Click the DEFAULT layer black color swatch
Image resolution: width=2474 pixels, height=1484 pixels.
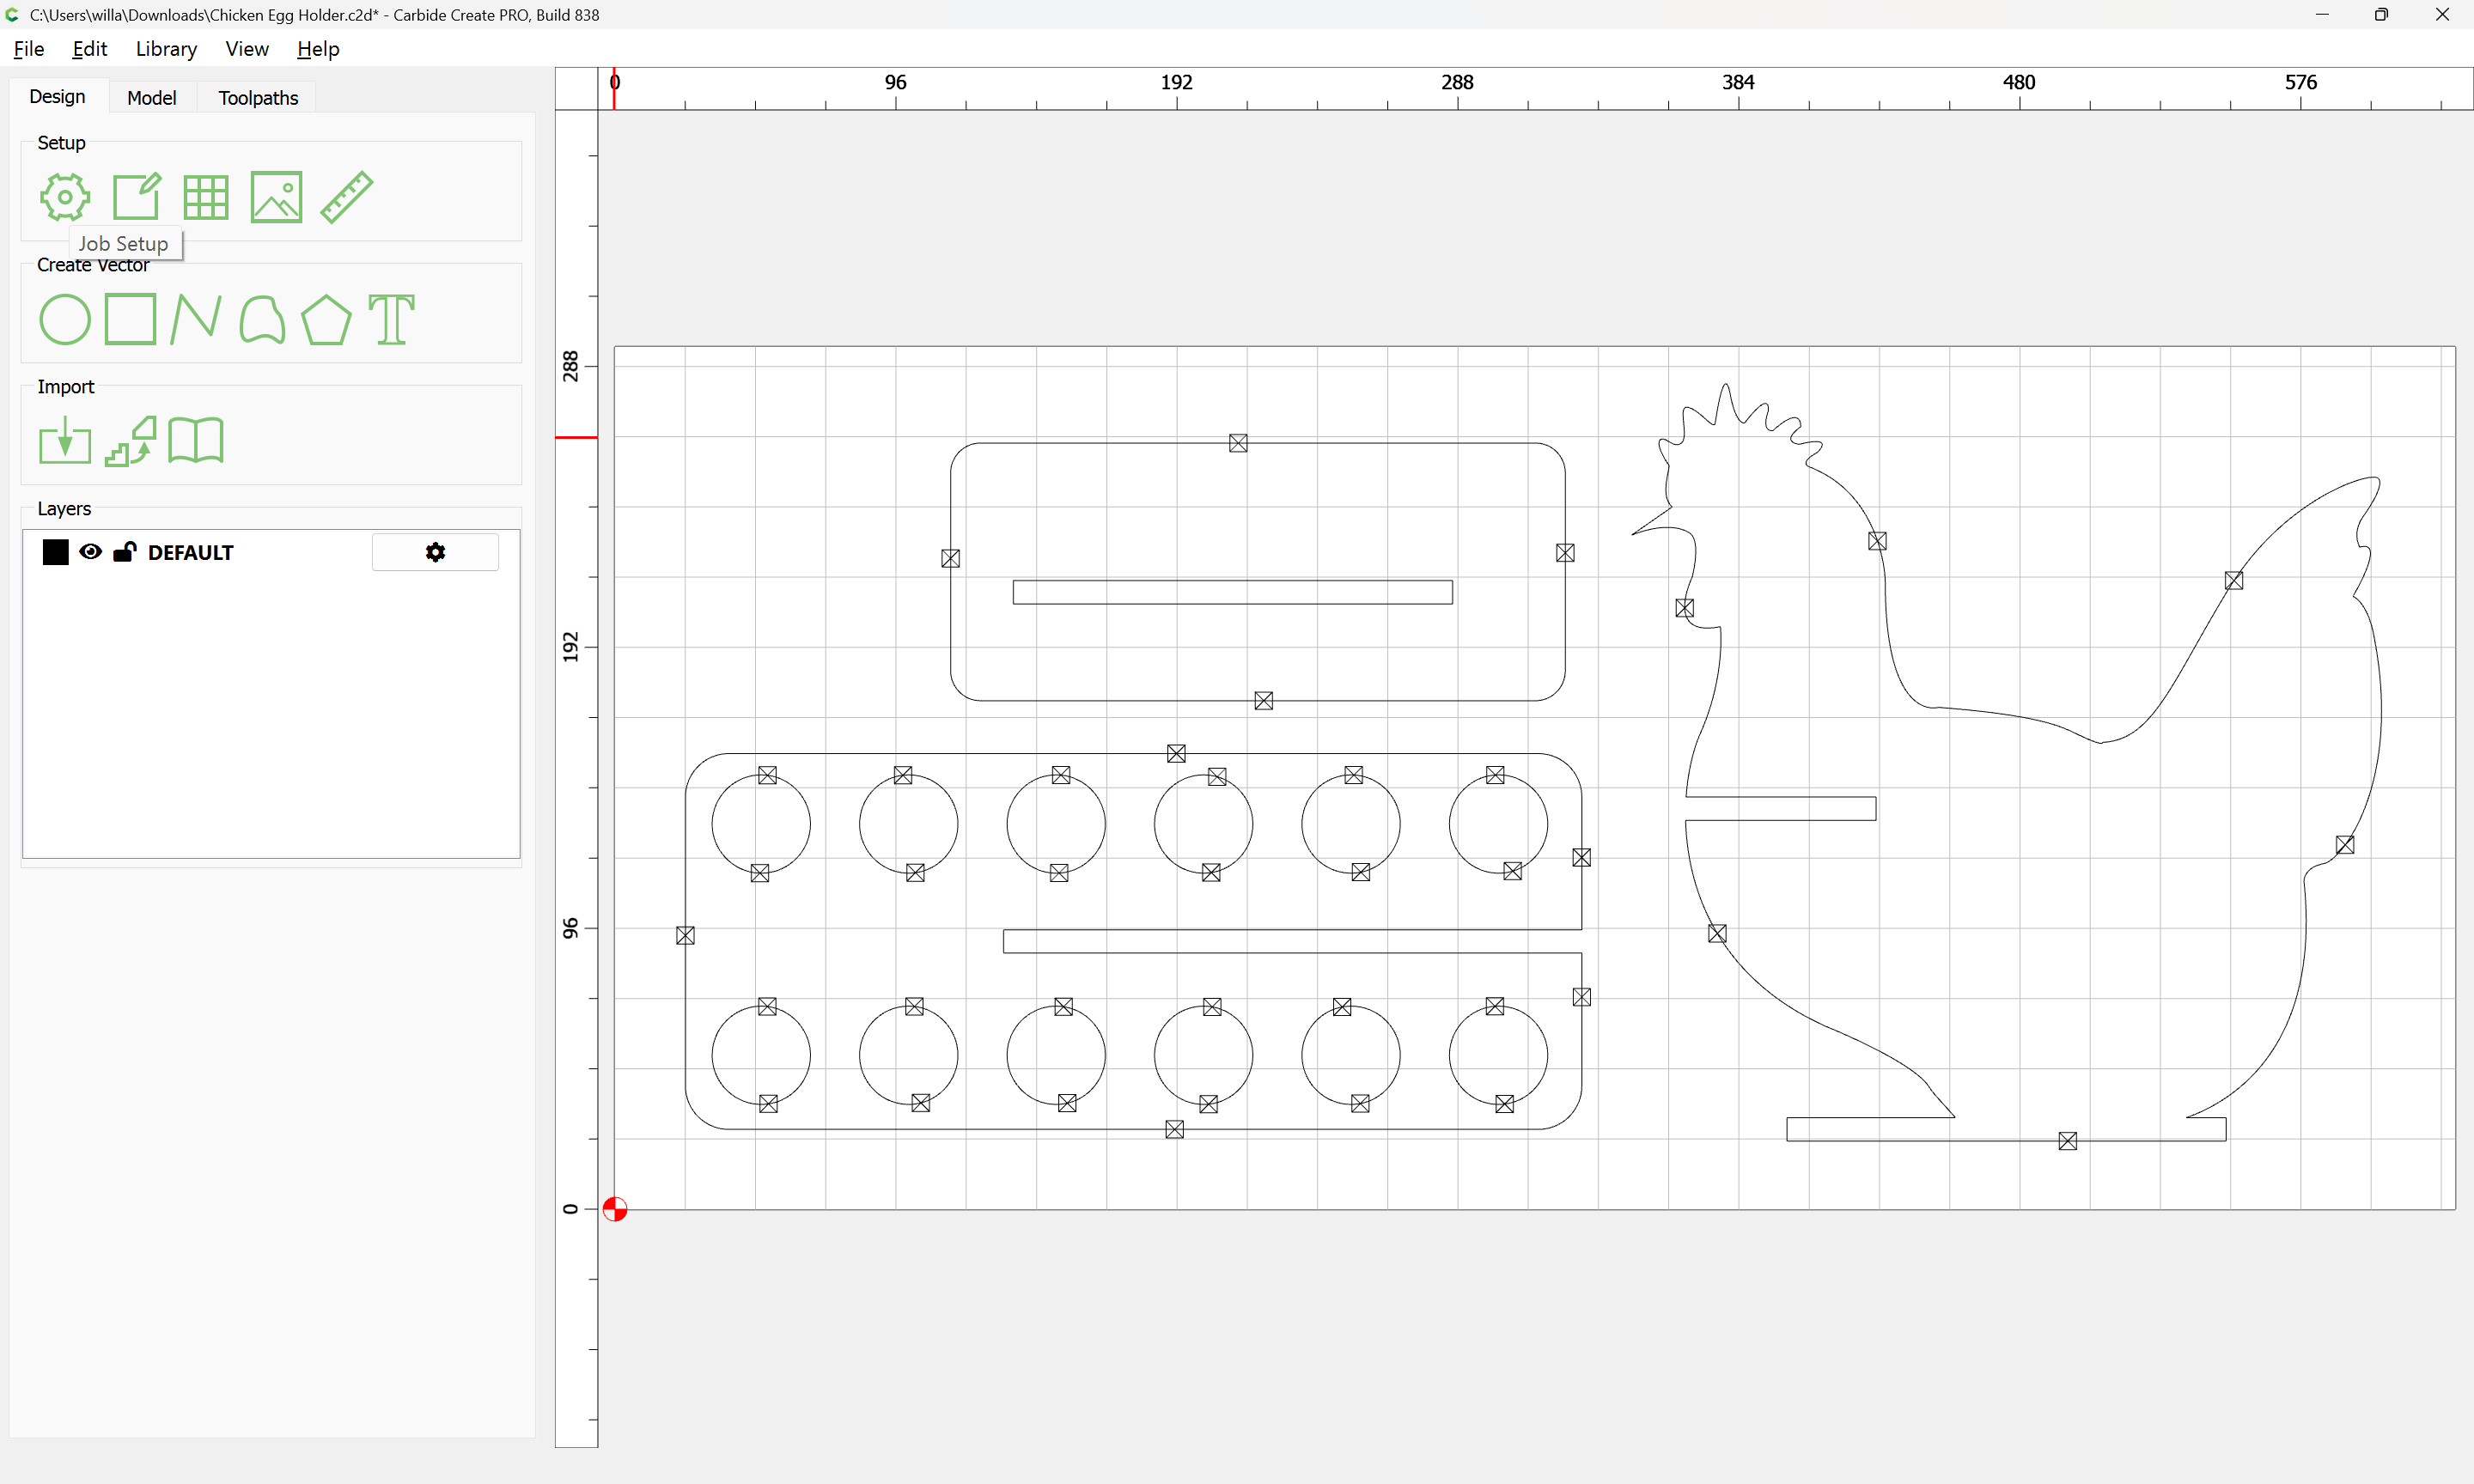click(56, 552)
